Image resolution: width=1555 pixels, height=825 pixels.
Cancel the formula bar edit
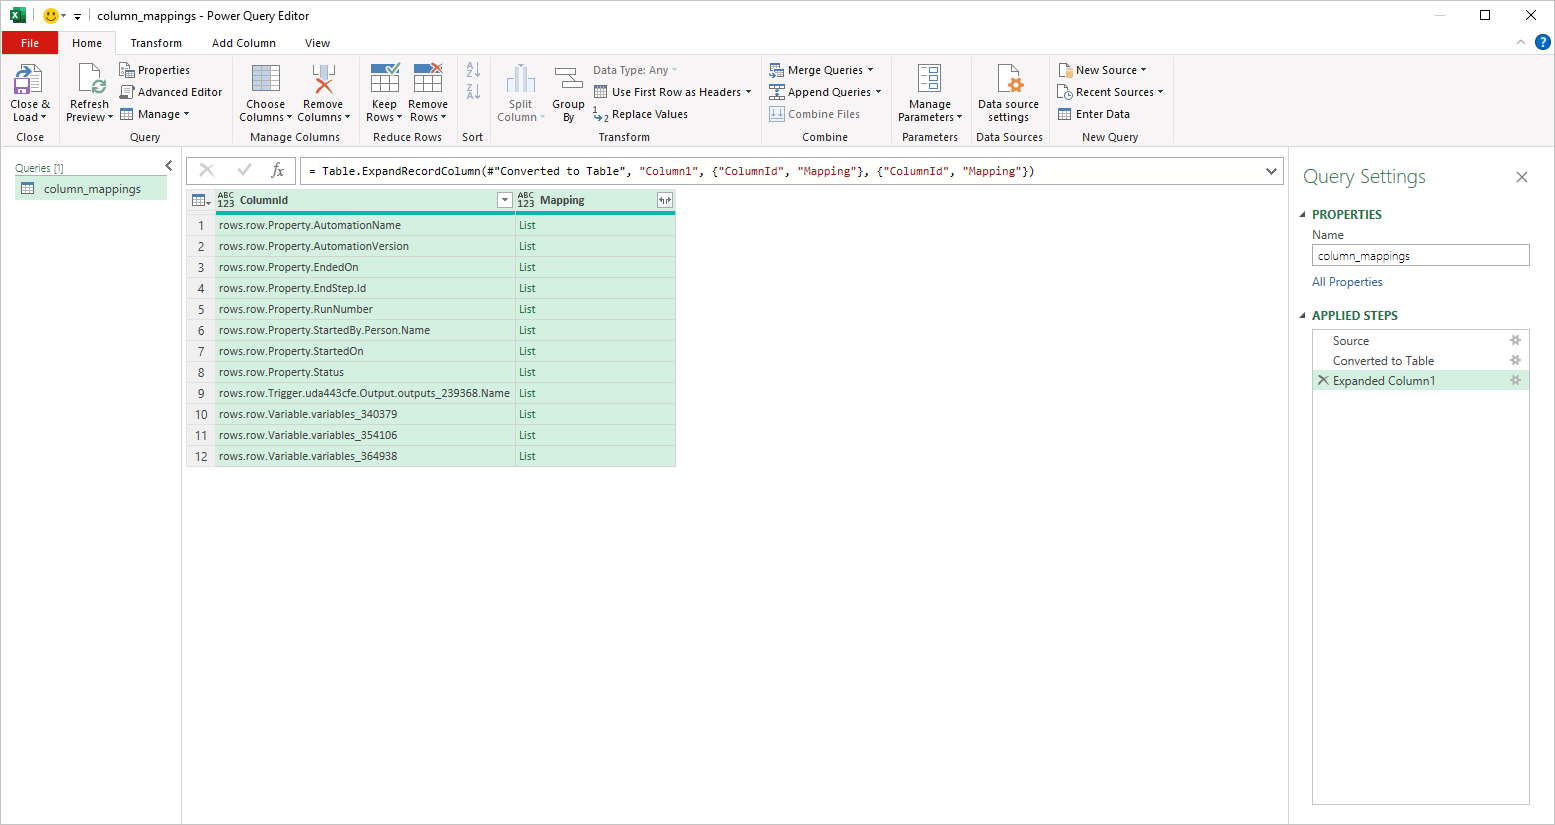click(x=207, y=171)
